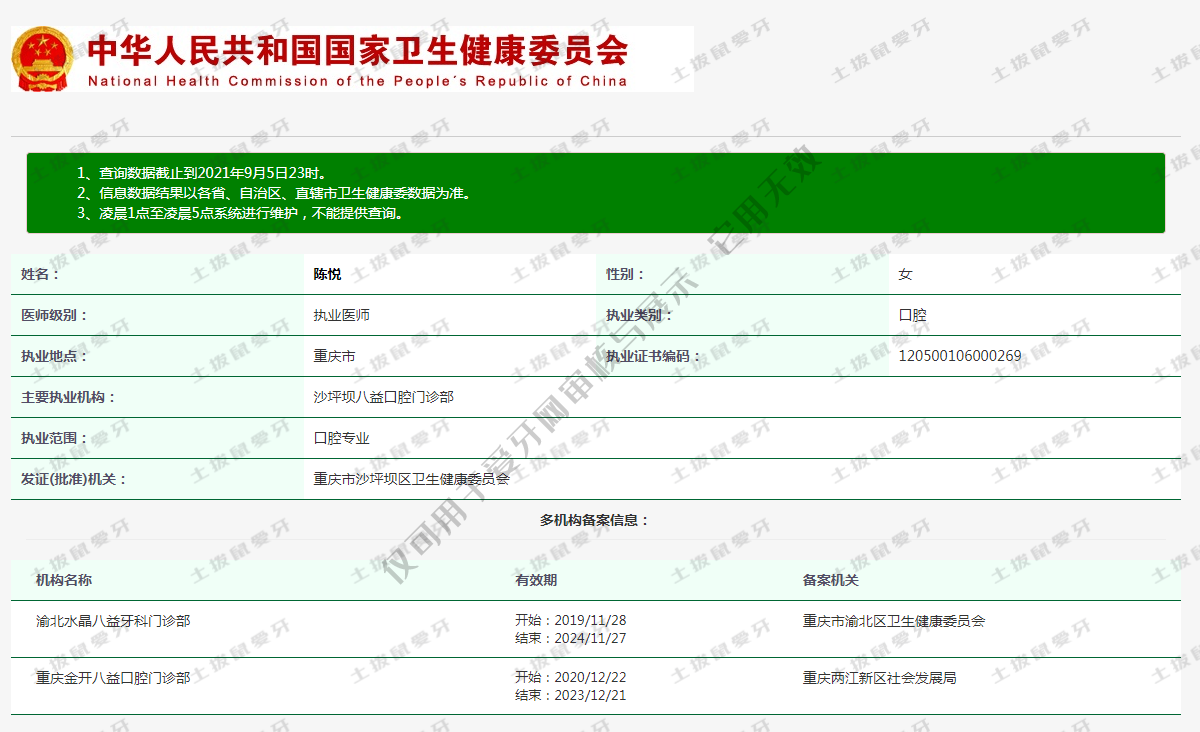This screenshot has height=732, width=1200.
Task: Click the English National Health Commission subtitle
Action: pos(357,81)
